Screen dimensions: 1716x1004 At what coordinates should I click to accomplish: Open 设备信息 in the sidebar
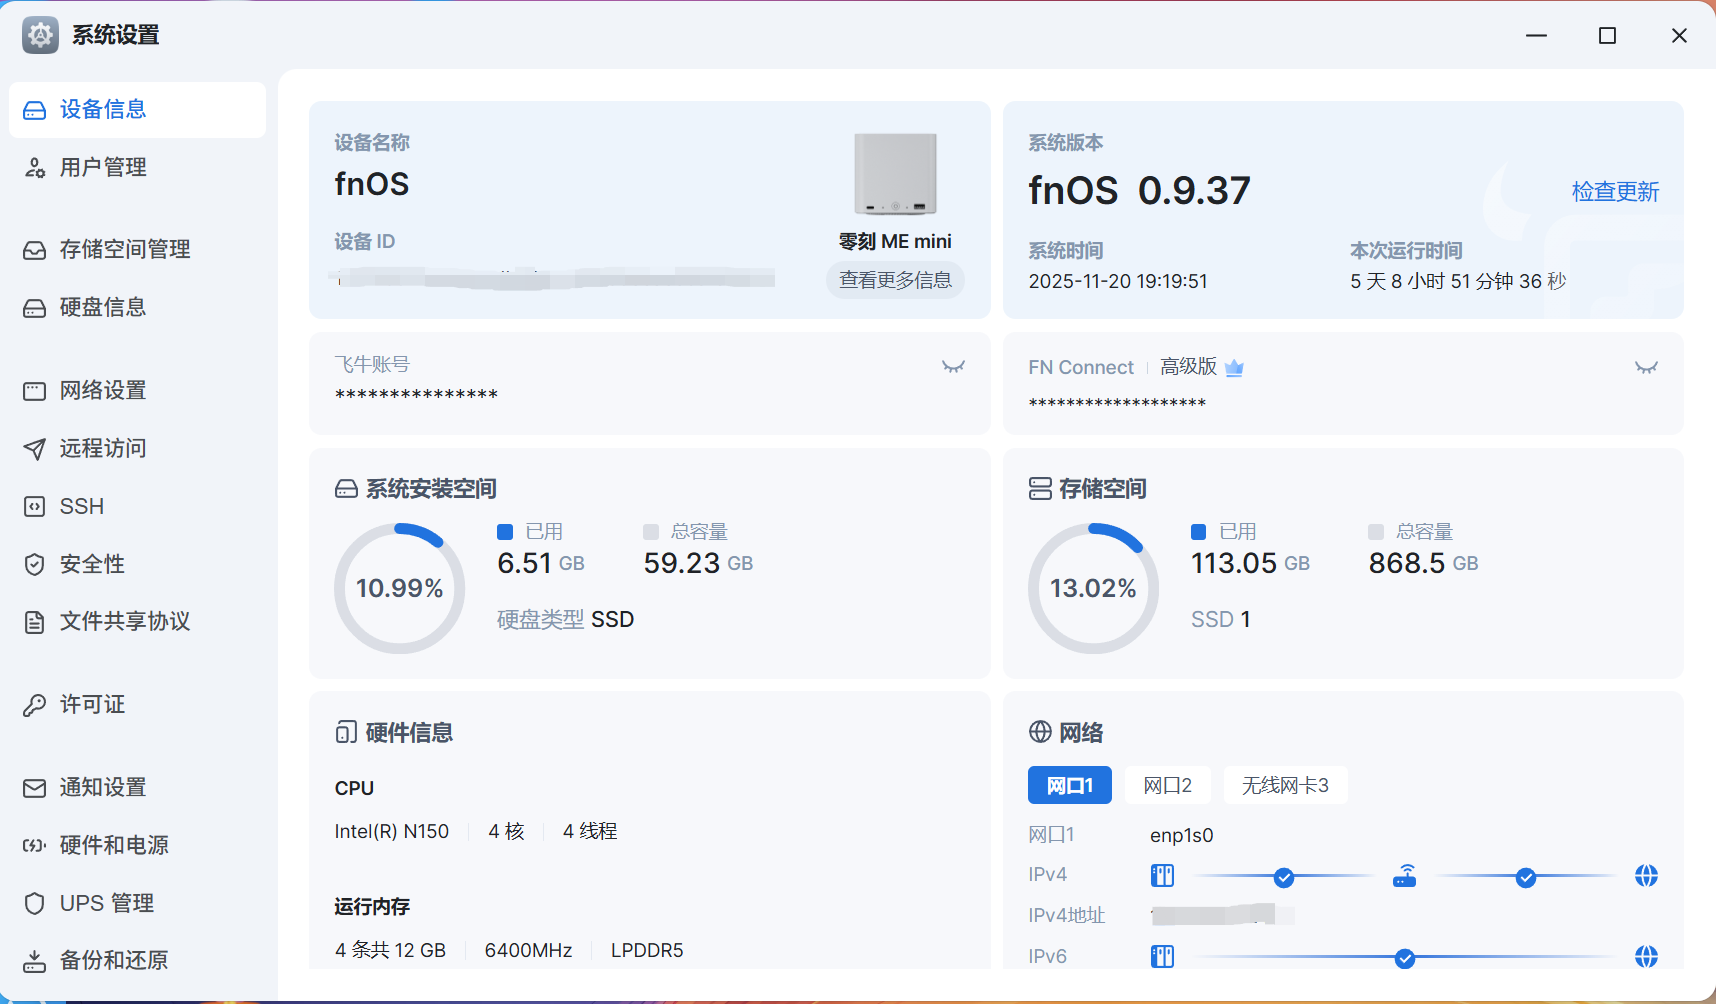pos(137,110)
